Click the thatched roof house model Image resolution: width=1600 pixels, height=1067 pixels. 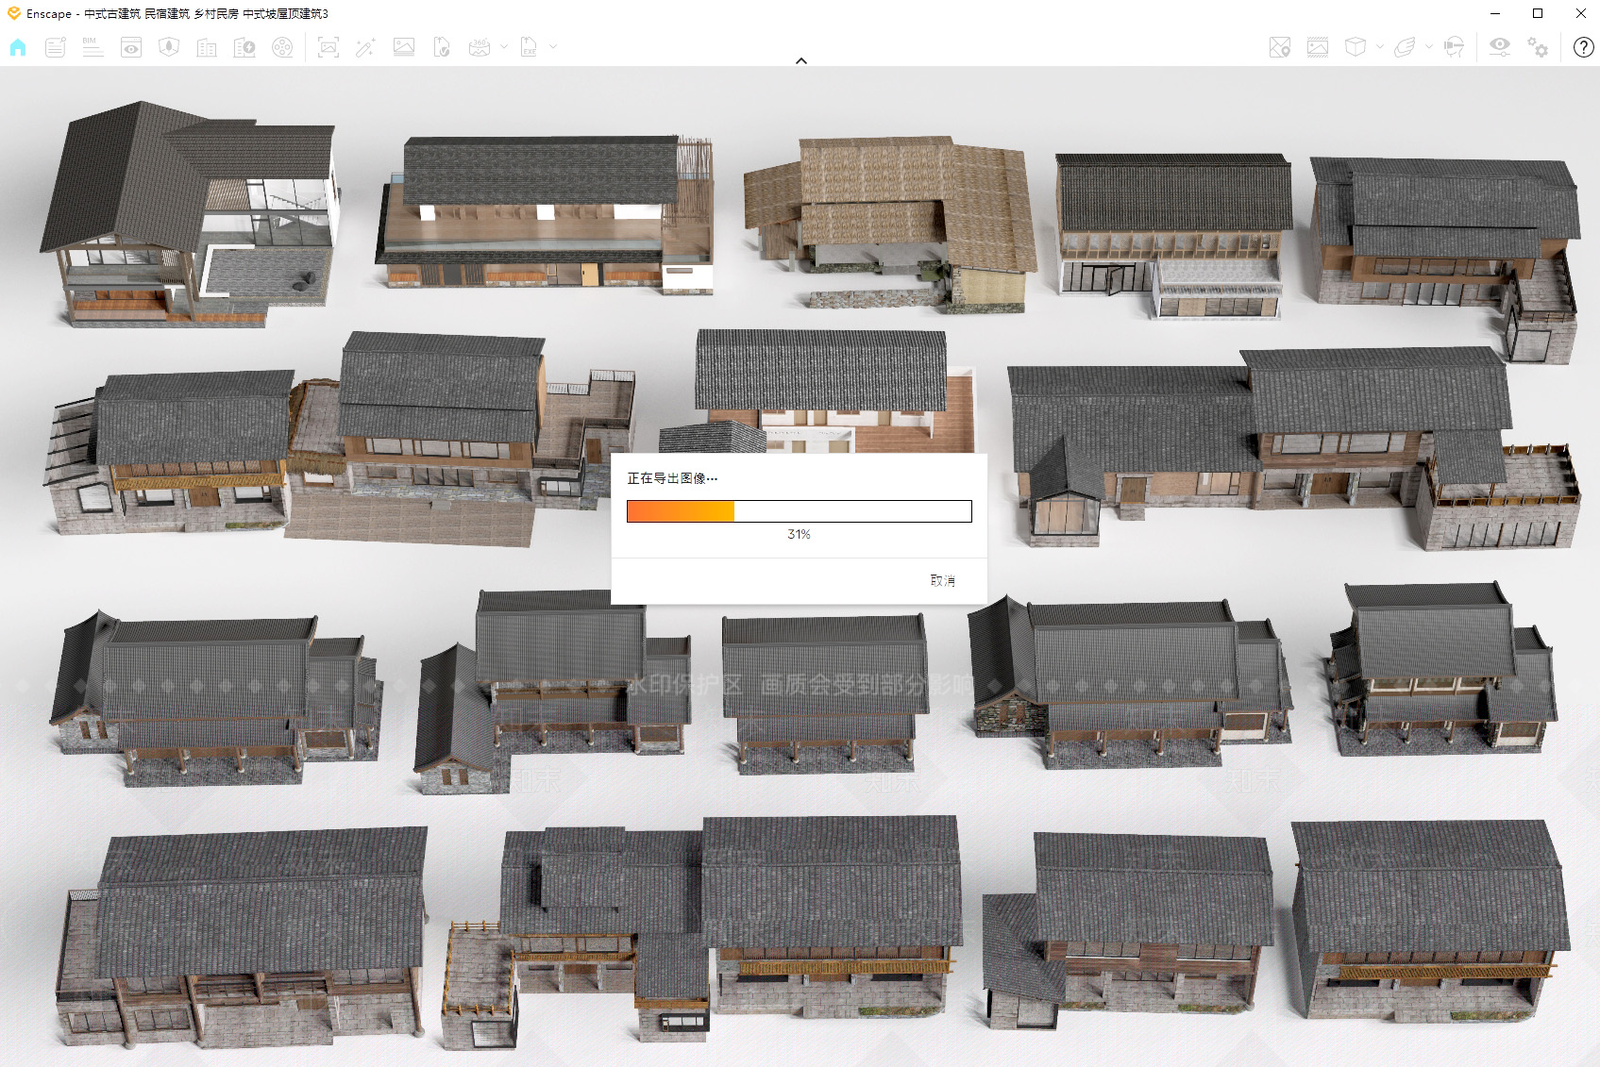(x=890, y=224)
